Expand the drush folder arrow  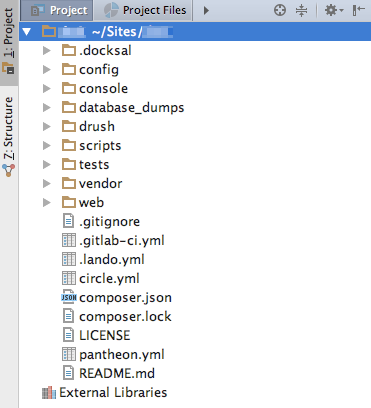pyautogui.click(x=47, y=127)
